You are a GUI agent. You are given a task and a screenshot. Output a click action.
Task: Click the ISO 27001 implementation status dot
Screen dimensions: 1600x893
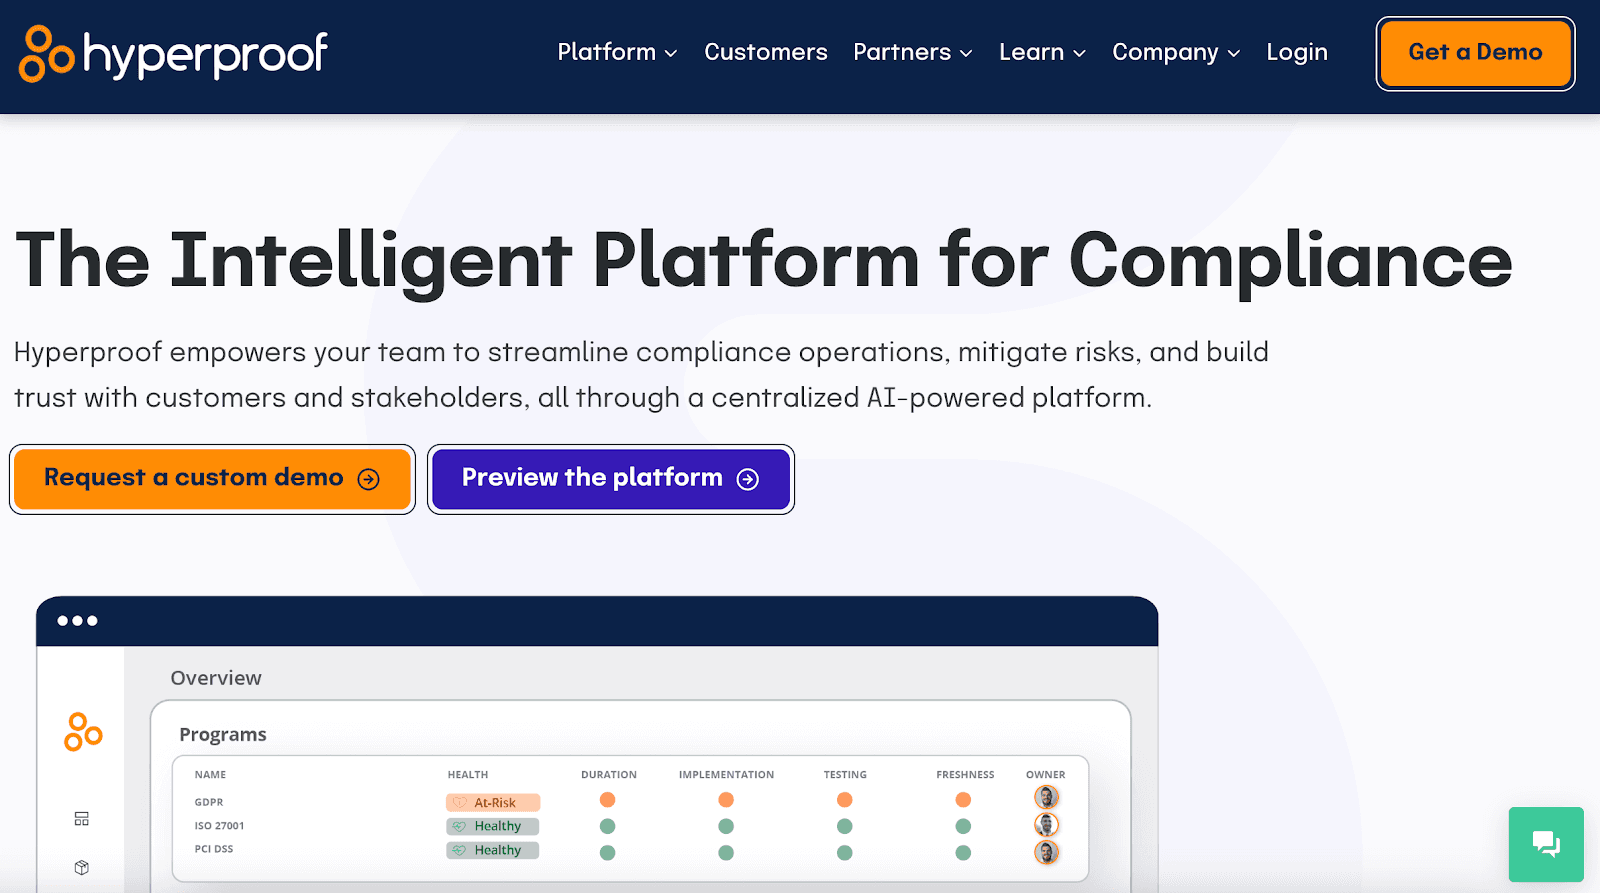click(x=726, y=826)
